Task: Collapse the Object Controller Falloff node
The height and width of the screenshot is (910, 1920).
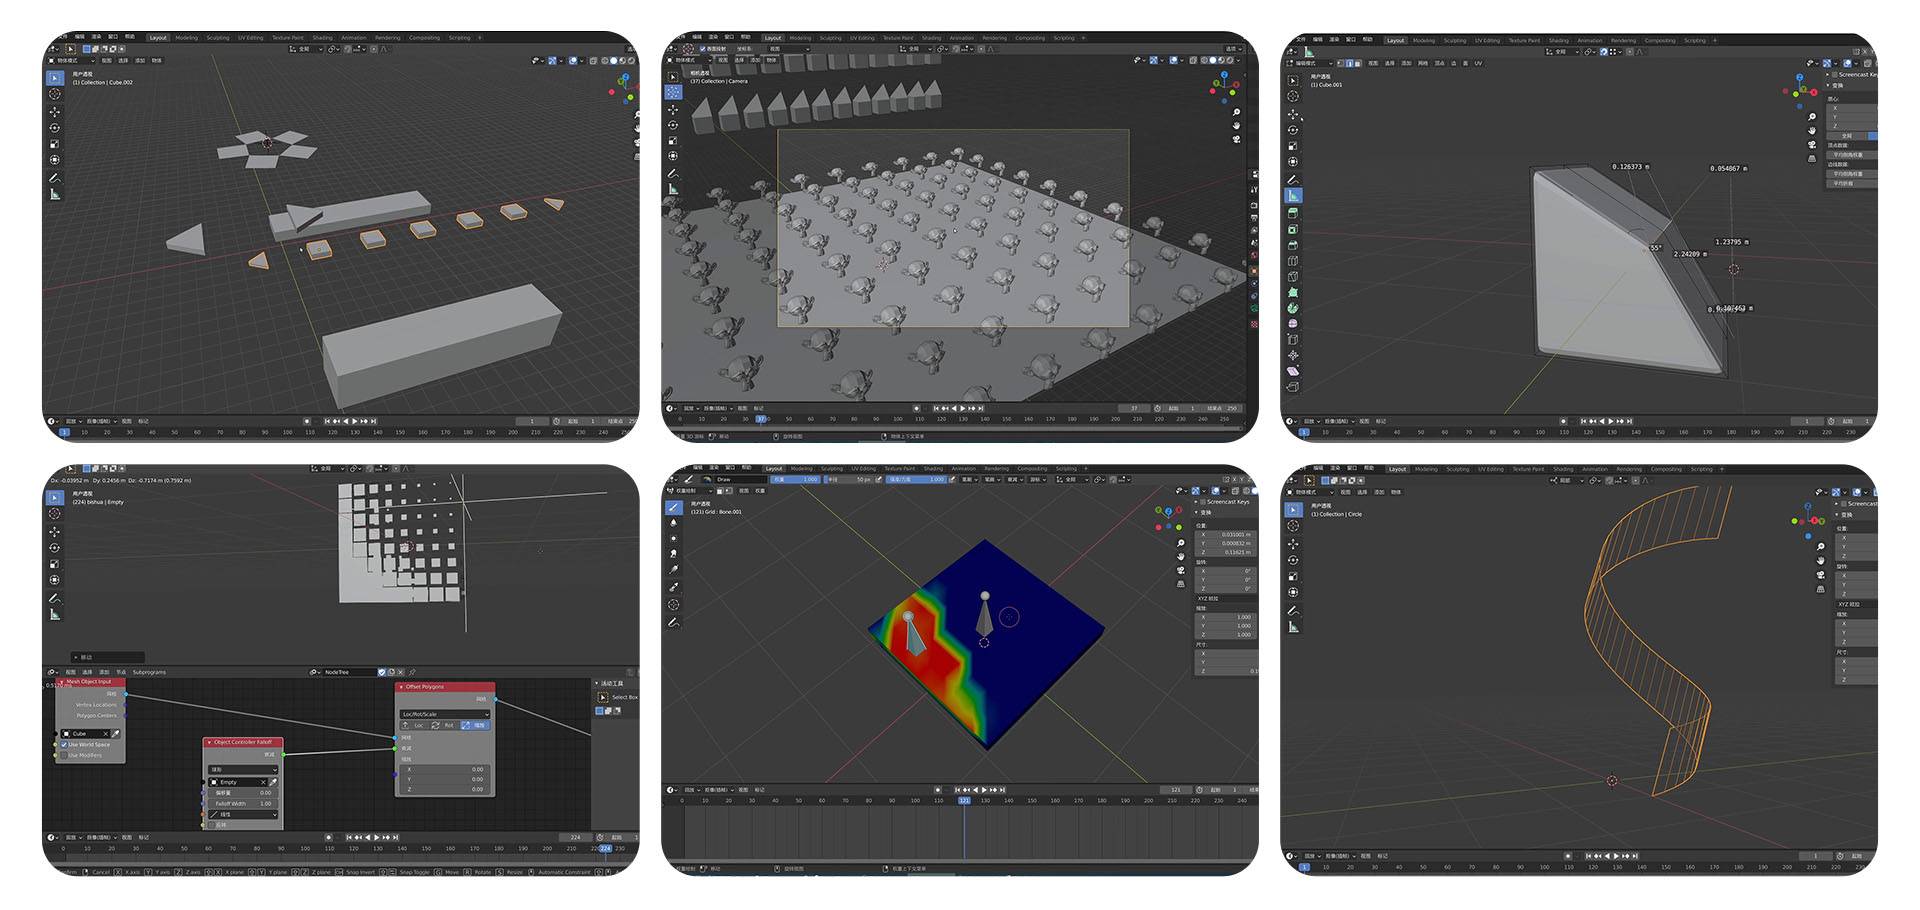Action: click(209, 742)
